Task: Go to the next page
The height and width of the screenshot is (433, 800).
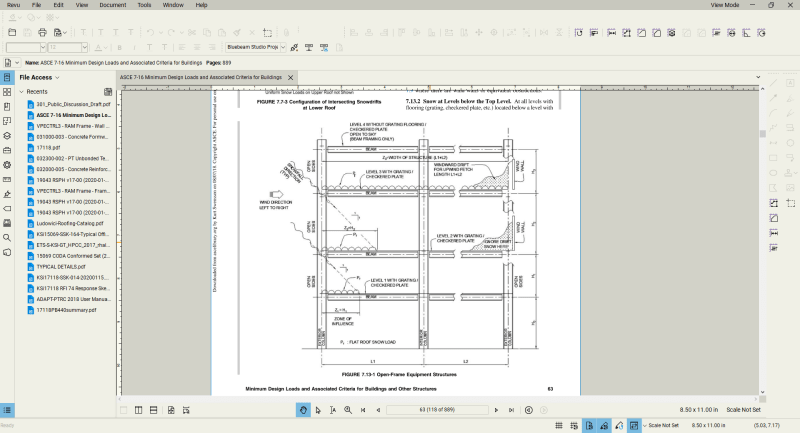Action: 496,410
